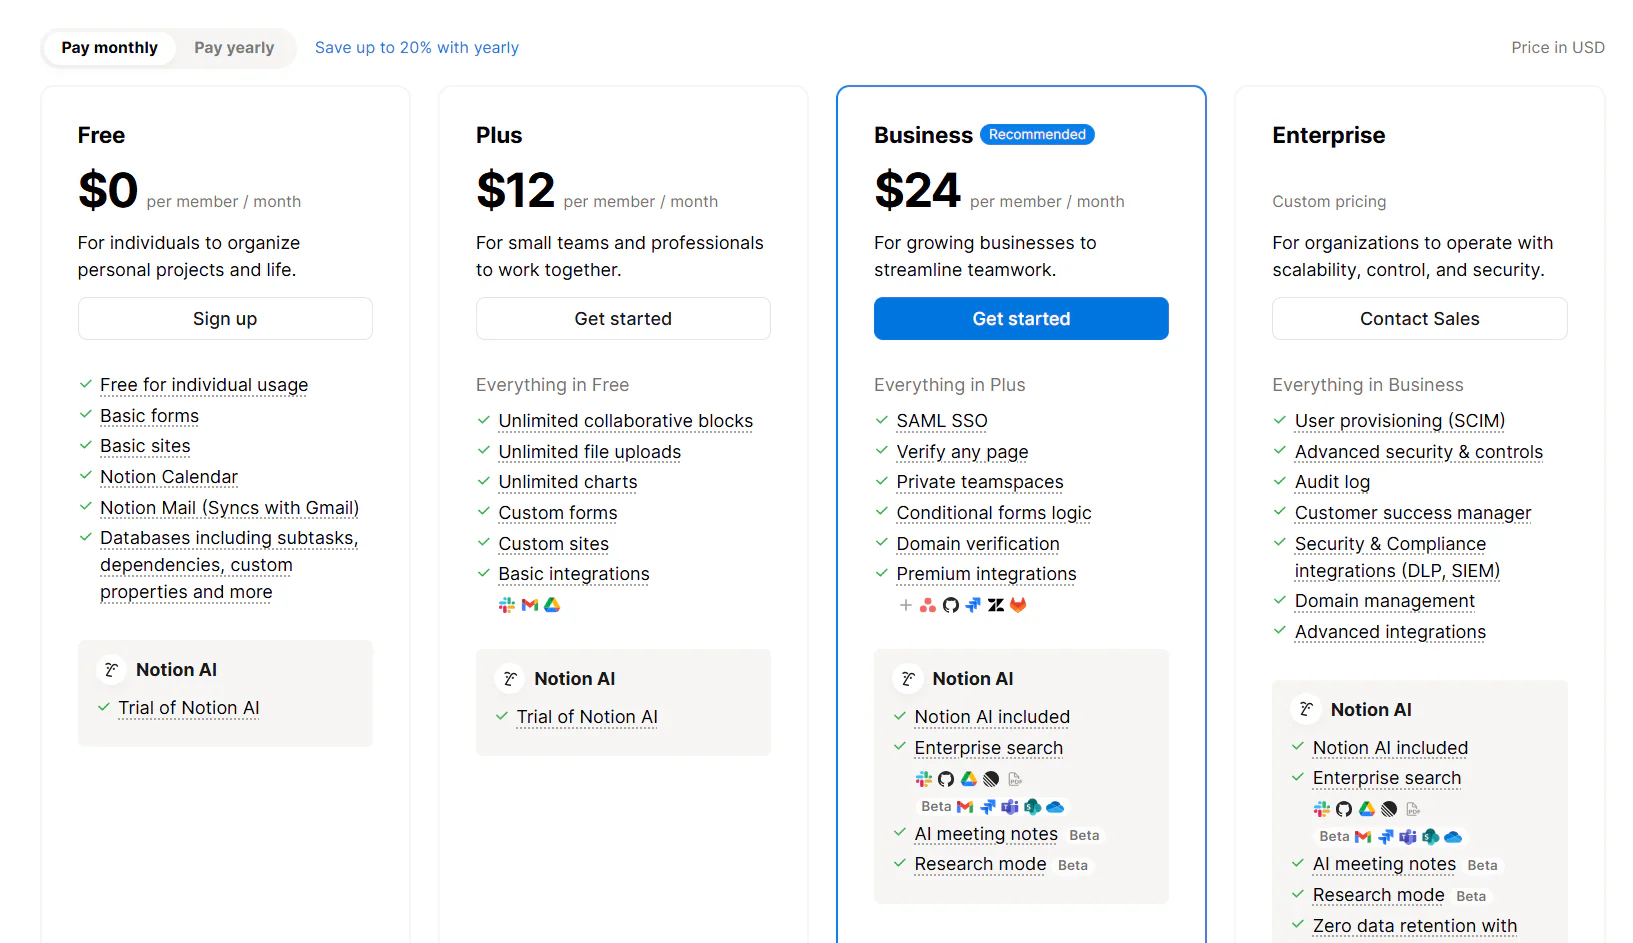
Task: Click Custom forms feature in Plus
Action: coord(558,513)
